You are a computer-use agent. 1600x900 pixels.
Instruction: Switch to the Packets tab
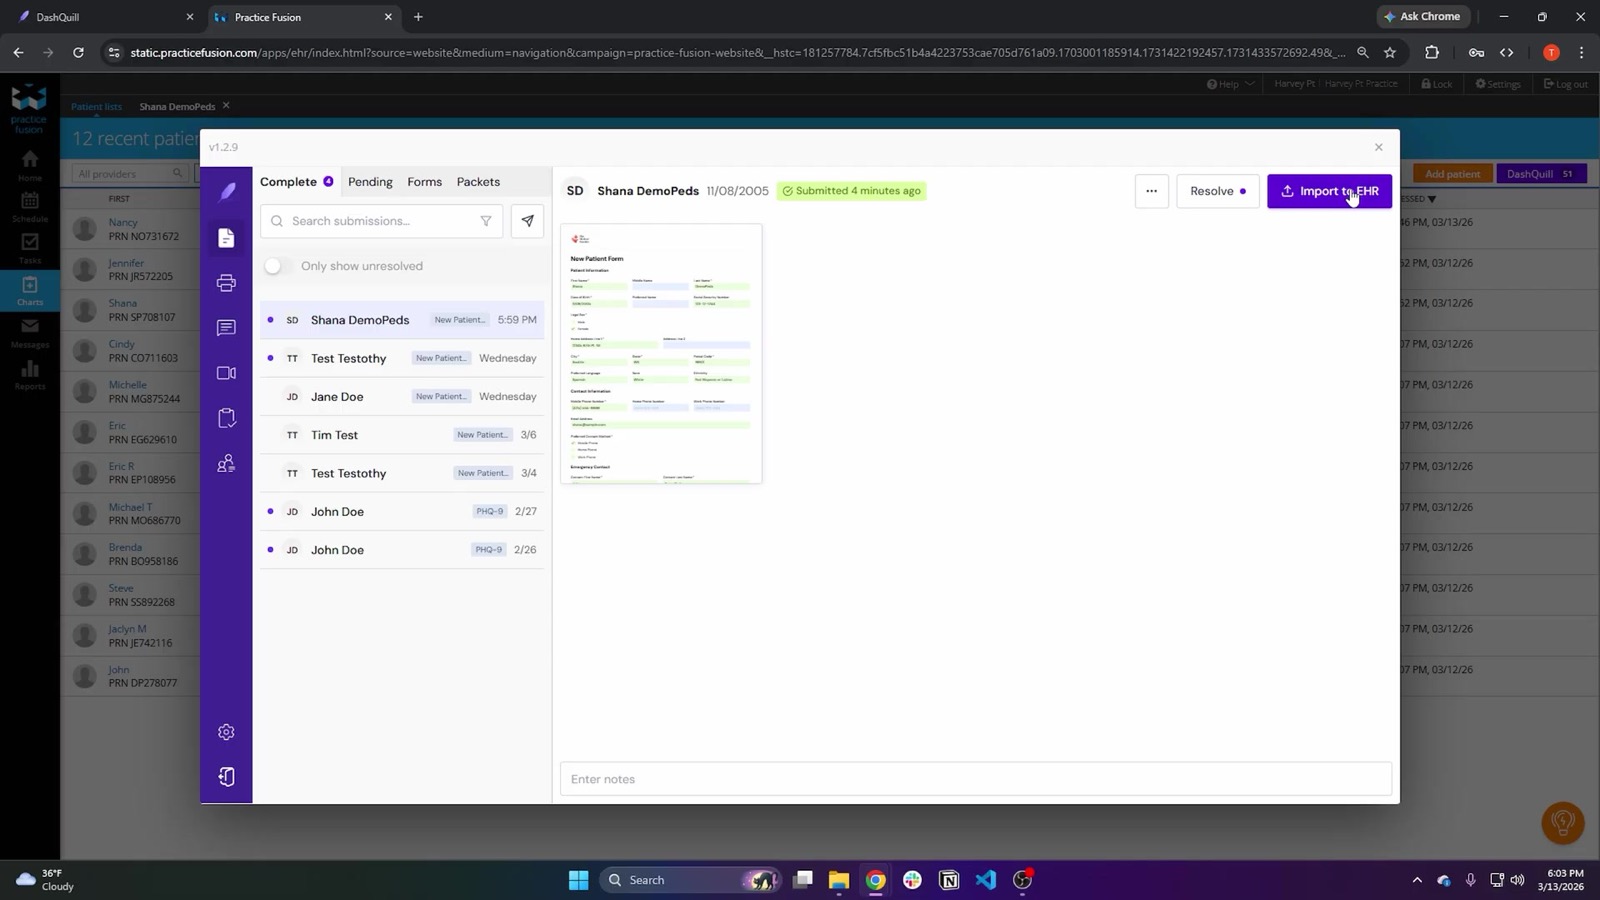point(478,182)
